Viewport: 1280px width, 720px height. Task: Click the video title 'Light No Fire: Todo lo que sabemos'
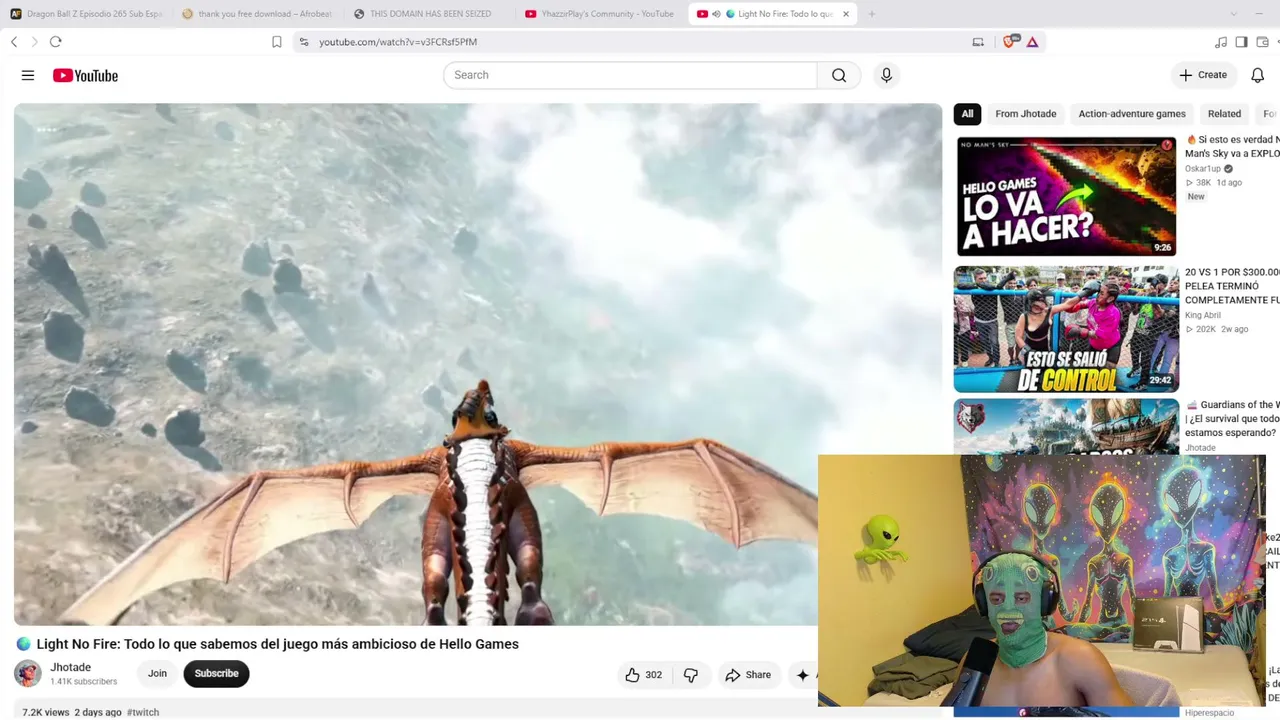click(278, 644)
